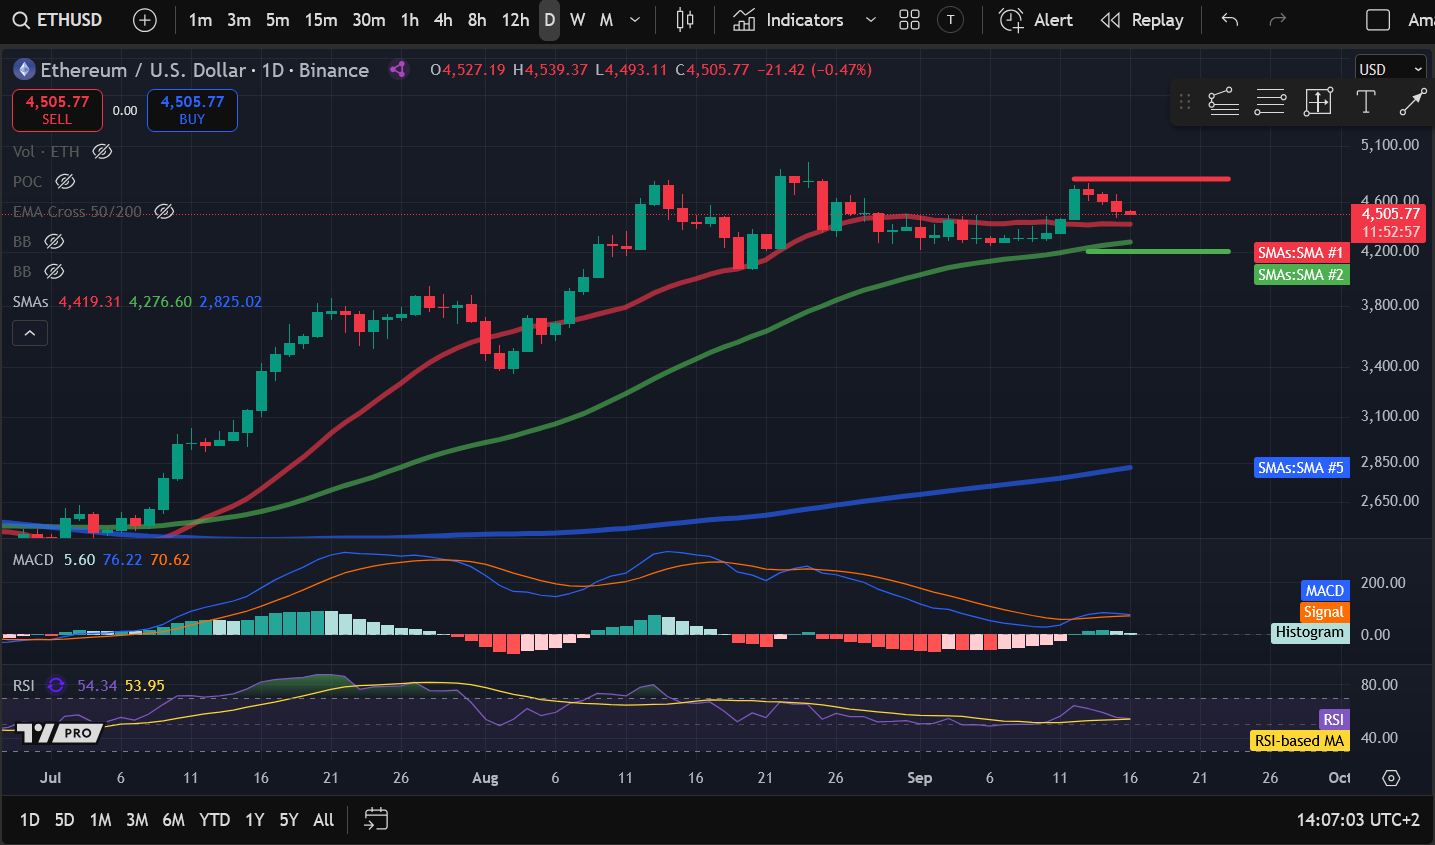Toggle visibility of EMA Cross 50/200
Viewport: 1435px width, 845px height.
click(164, 212)
